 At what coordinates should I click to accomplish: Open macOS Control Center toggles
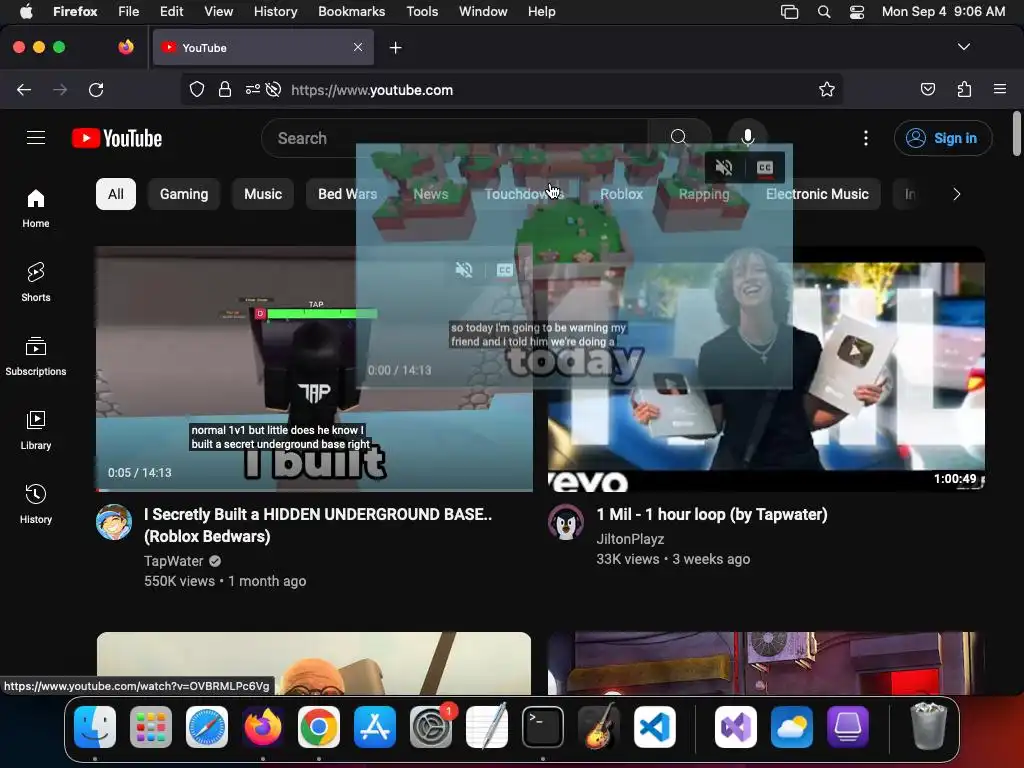[857, 12]
